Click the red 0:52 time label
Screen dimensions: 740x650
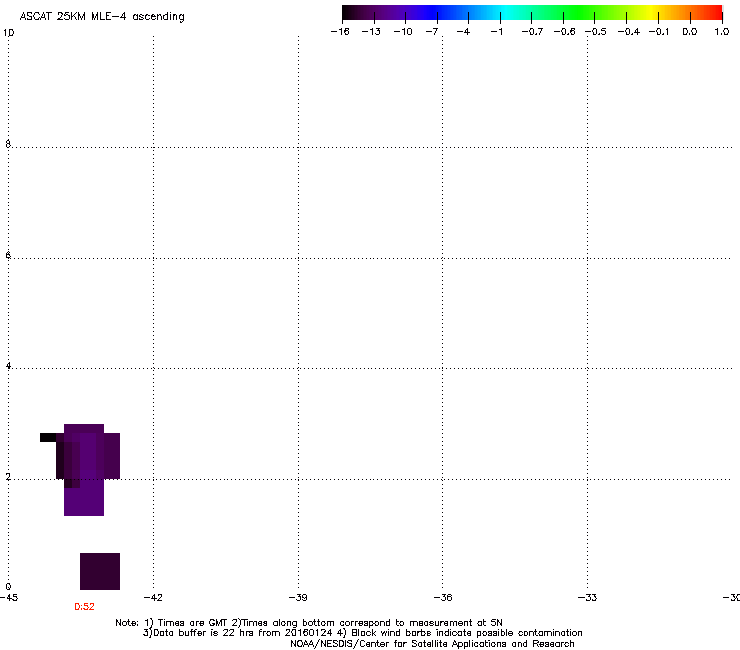(x=84, y=607)
